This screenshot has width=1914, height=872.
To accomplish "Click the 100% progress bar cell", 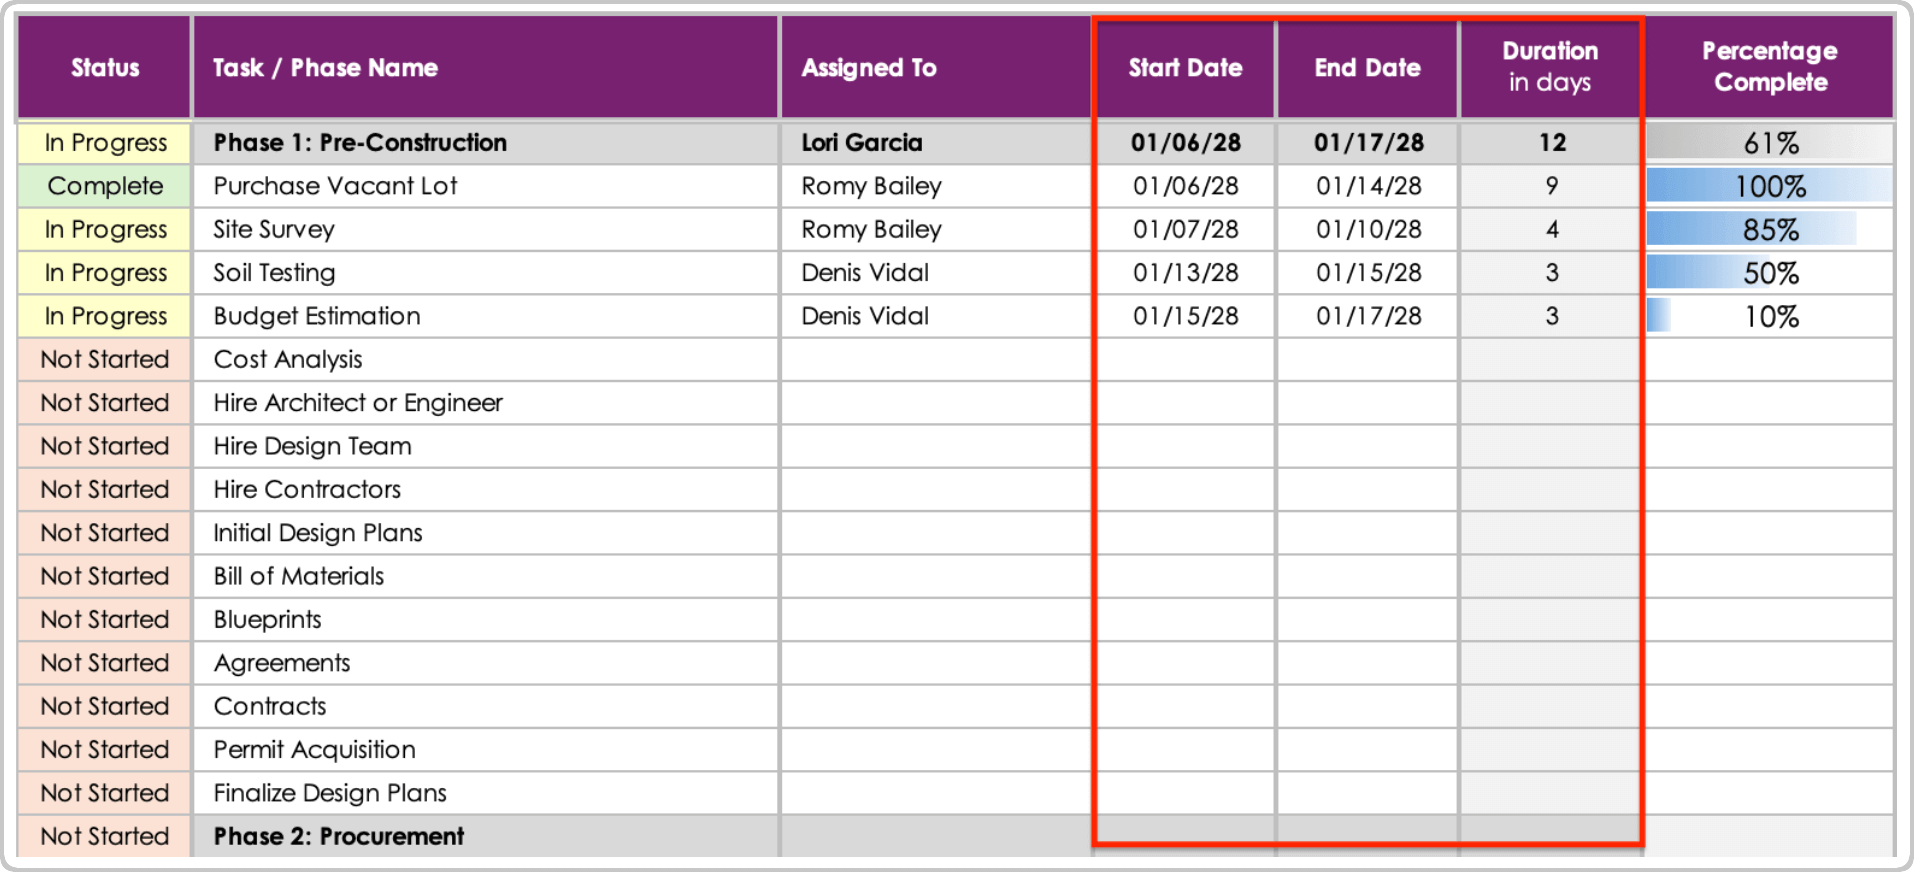I will point(1769,186).
